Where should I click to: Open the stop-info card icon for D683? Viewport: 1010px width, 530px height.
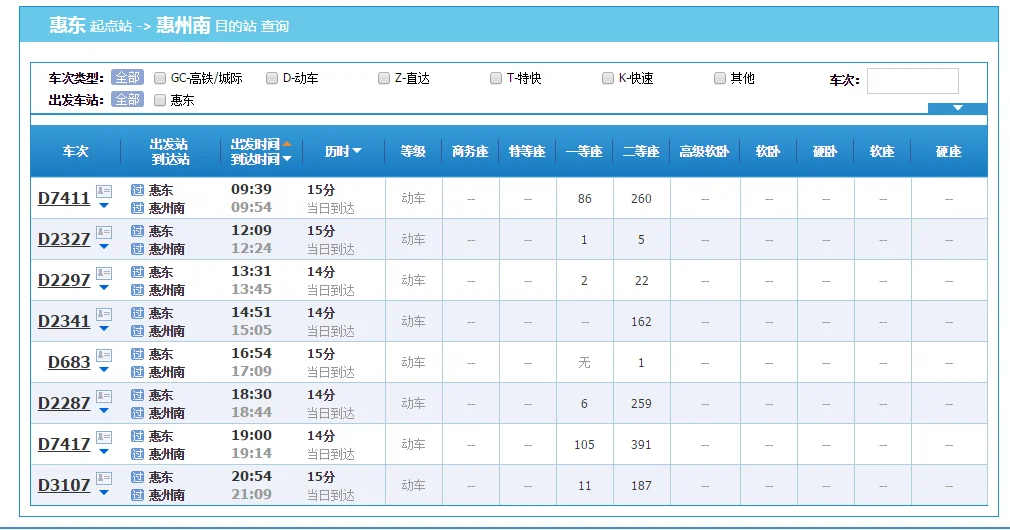[x=104, y=355]
